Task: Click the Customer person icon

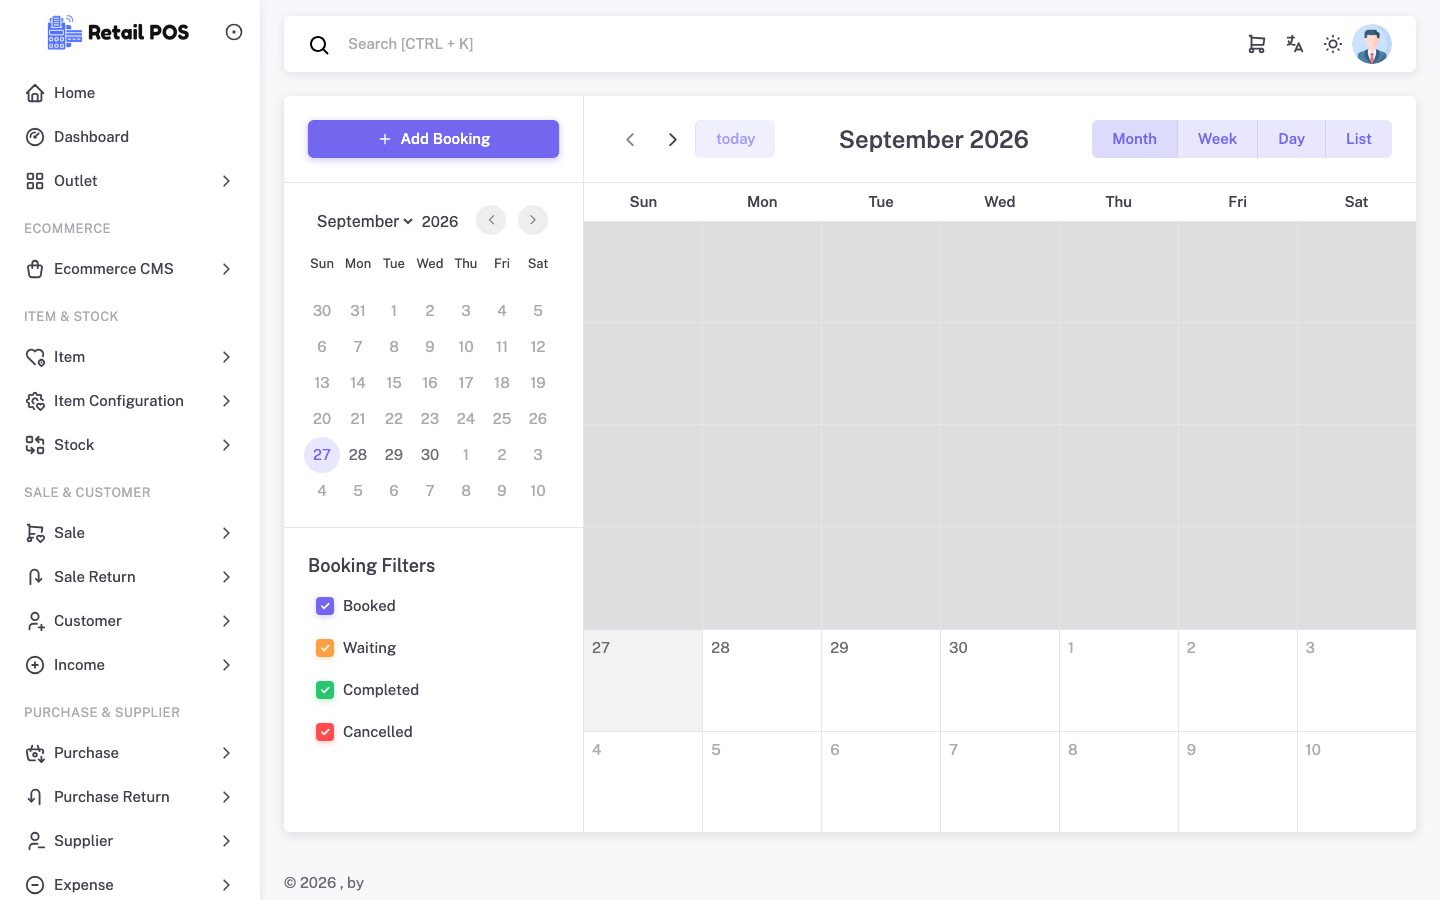Action: [x=35, y=621]
